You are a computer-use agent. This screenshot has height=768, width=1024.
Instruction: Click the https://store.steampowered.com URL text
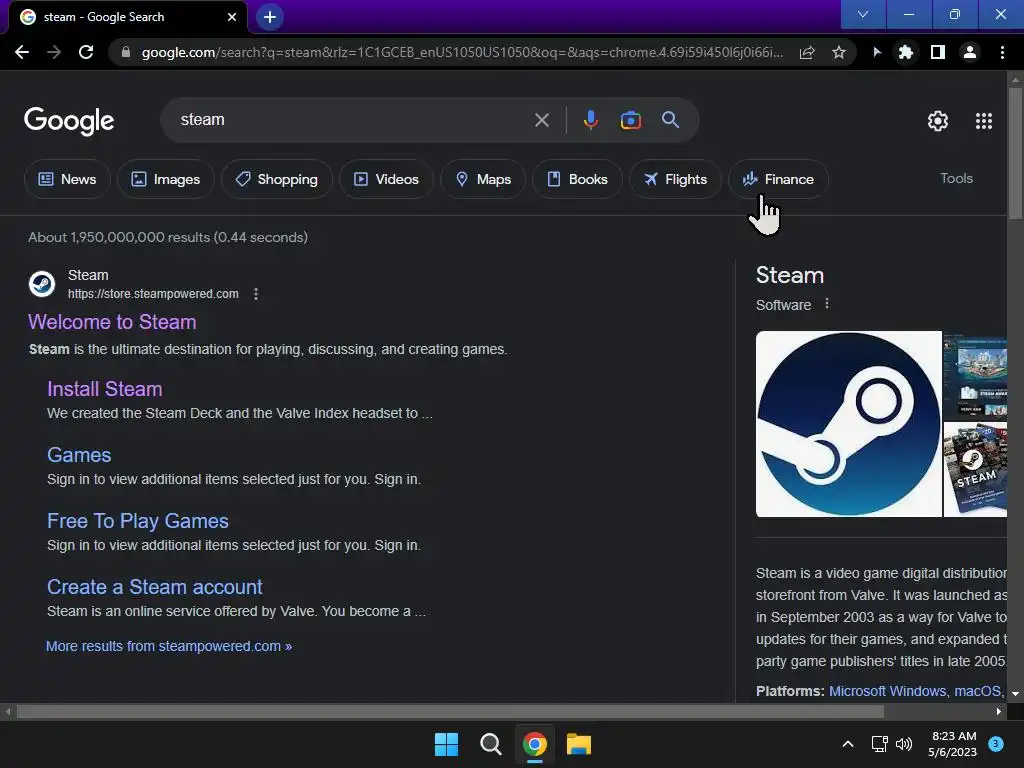coord(153,294)
